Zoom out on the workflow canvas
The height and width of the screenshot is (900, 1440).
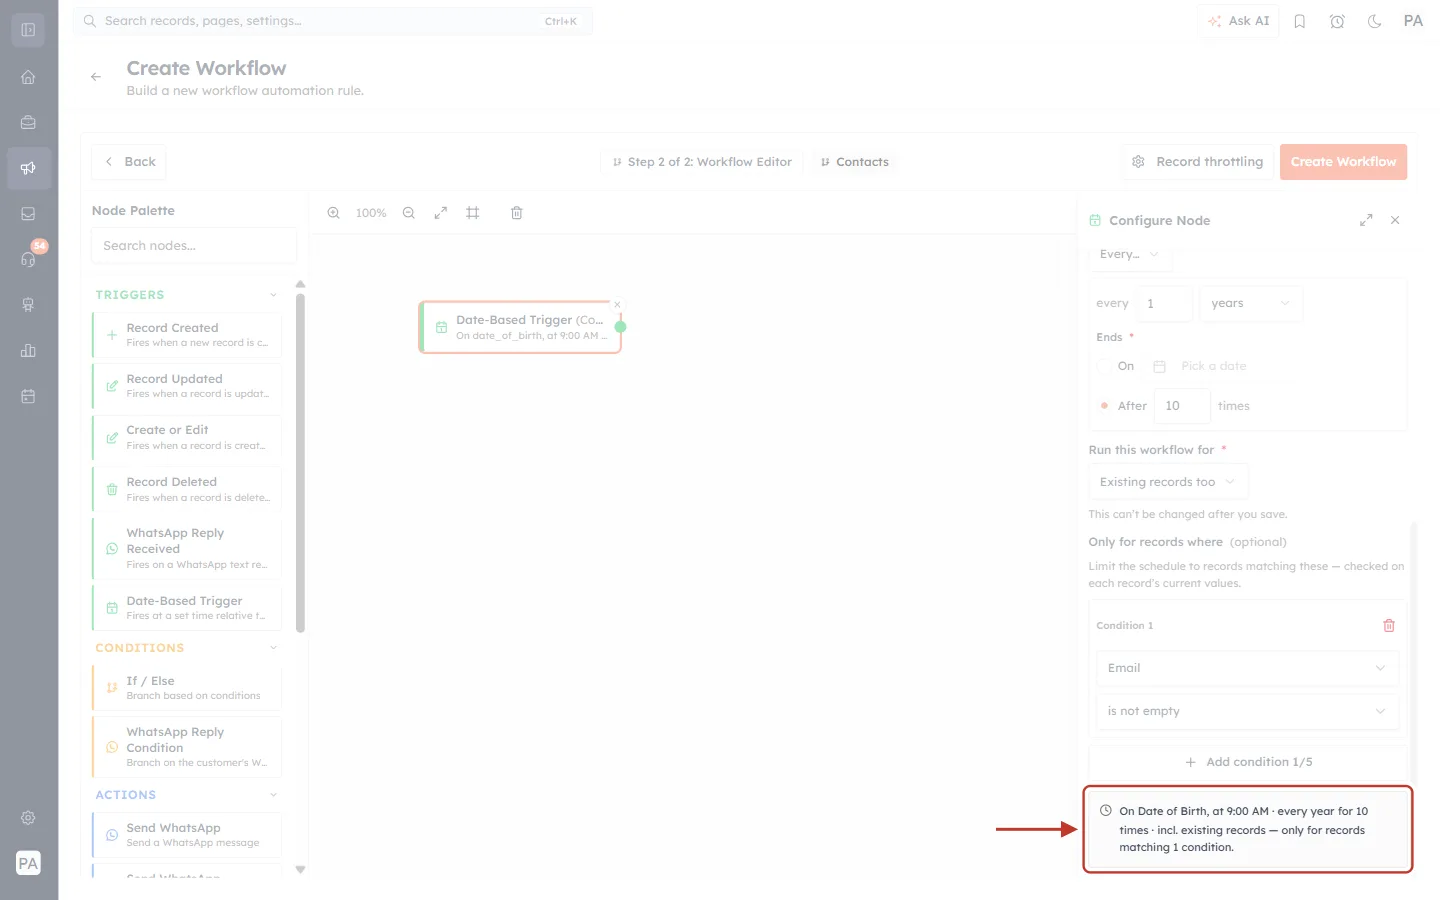409,213
